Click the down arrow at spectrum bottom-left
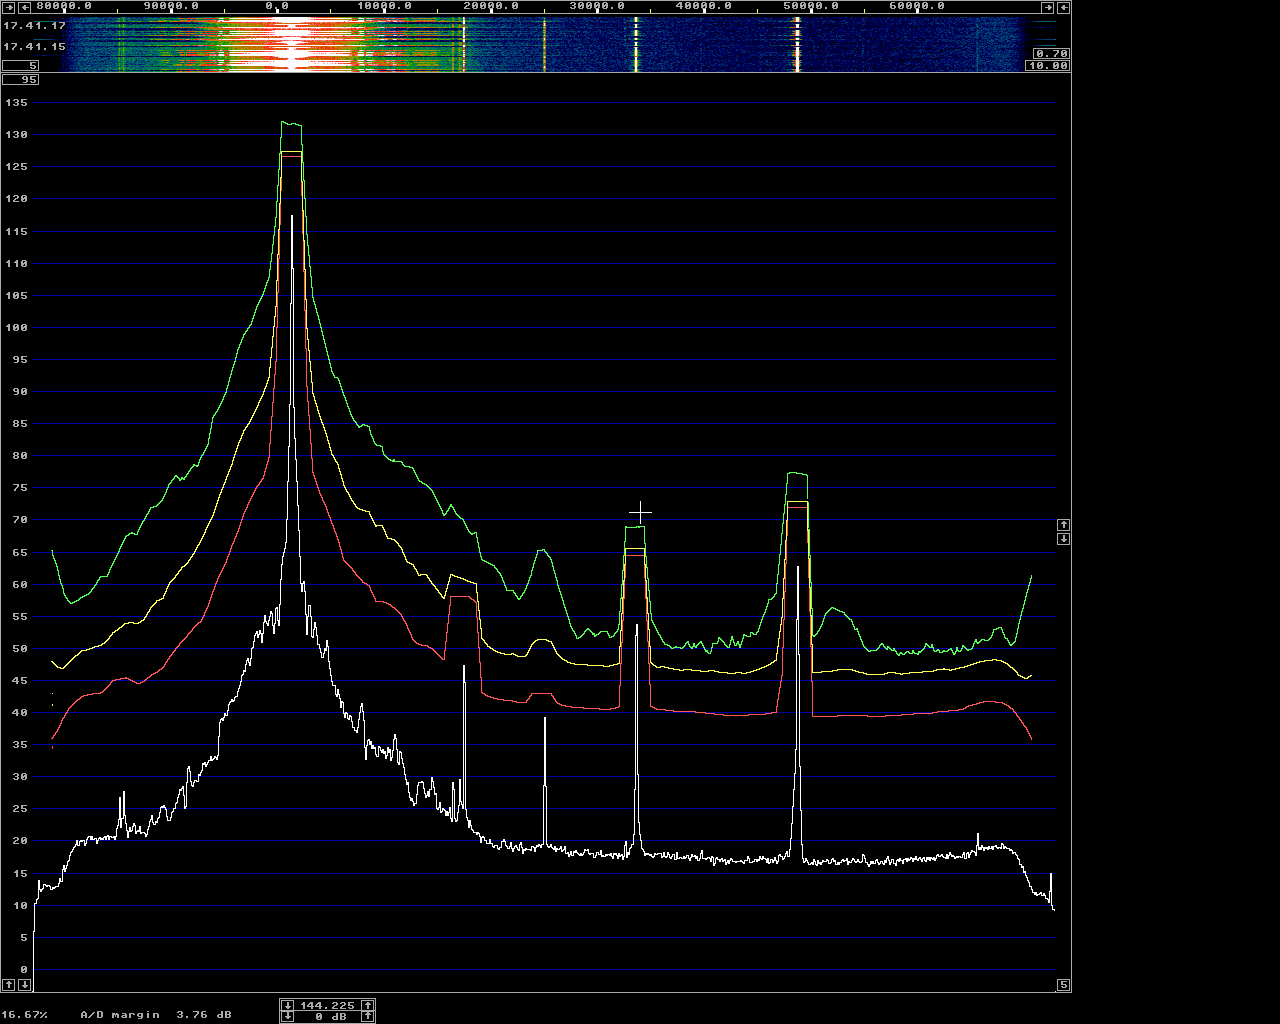Image resolution: width=1280 pixels, height=1024 pixels. [x=25, y=985]
